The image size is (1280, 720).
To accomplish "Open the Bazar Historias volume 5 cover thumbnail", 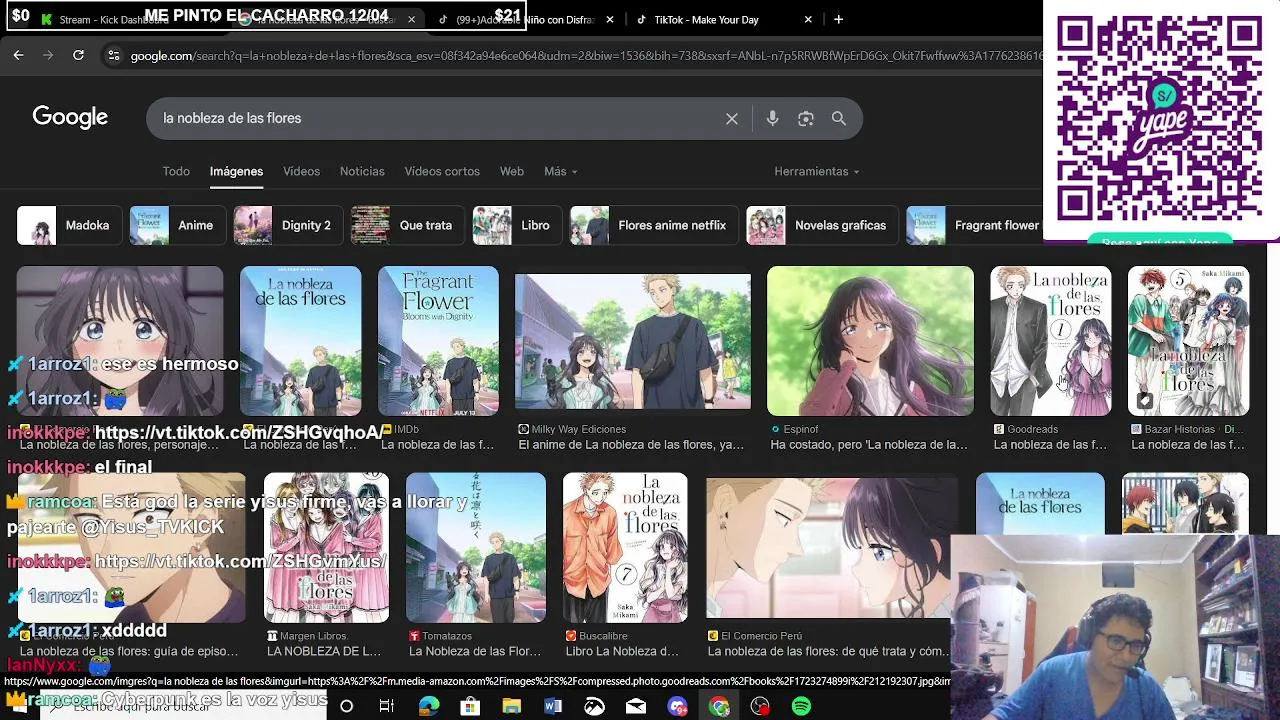I will tap(1188, 341).
